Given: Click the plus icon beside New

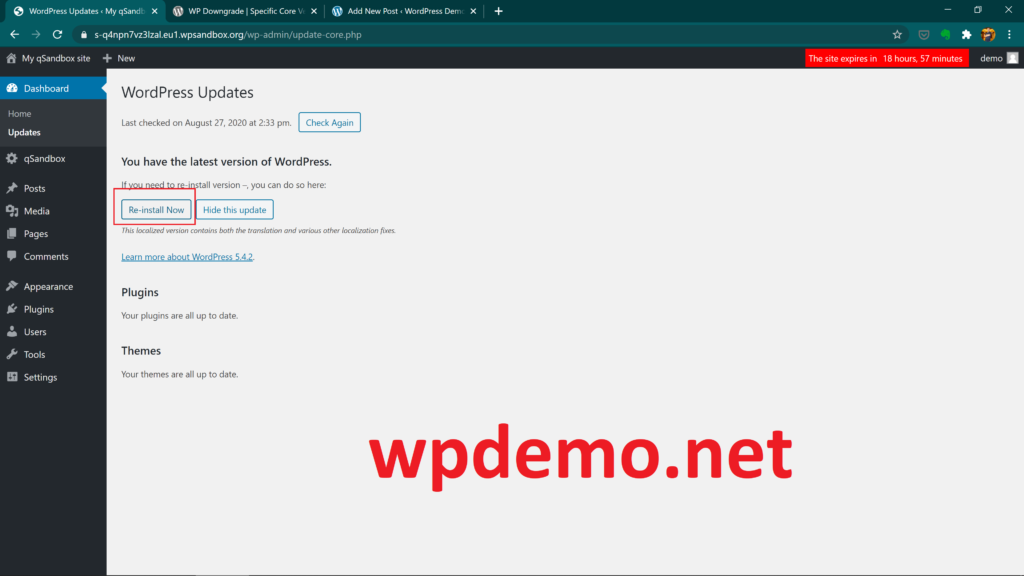Looking at the screenshot, I should click(x=107, y=58).
